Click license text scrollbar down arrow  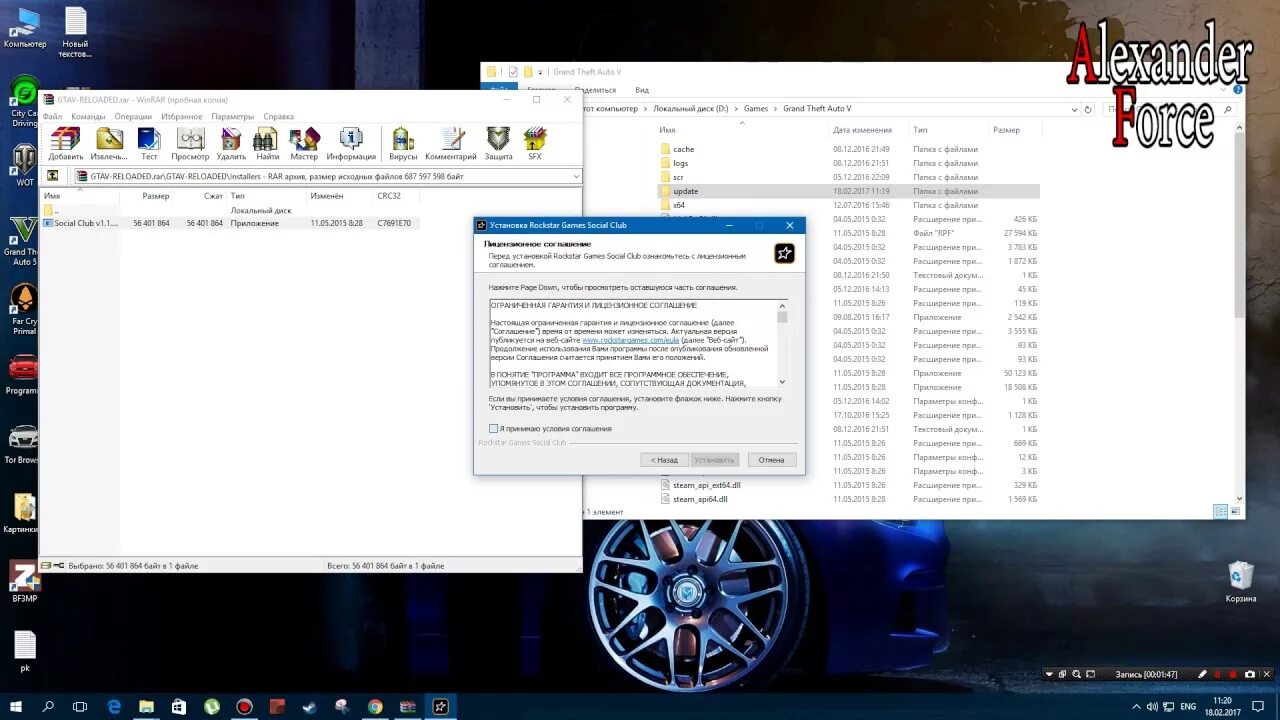[x=782, y=381]
